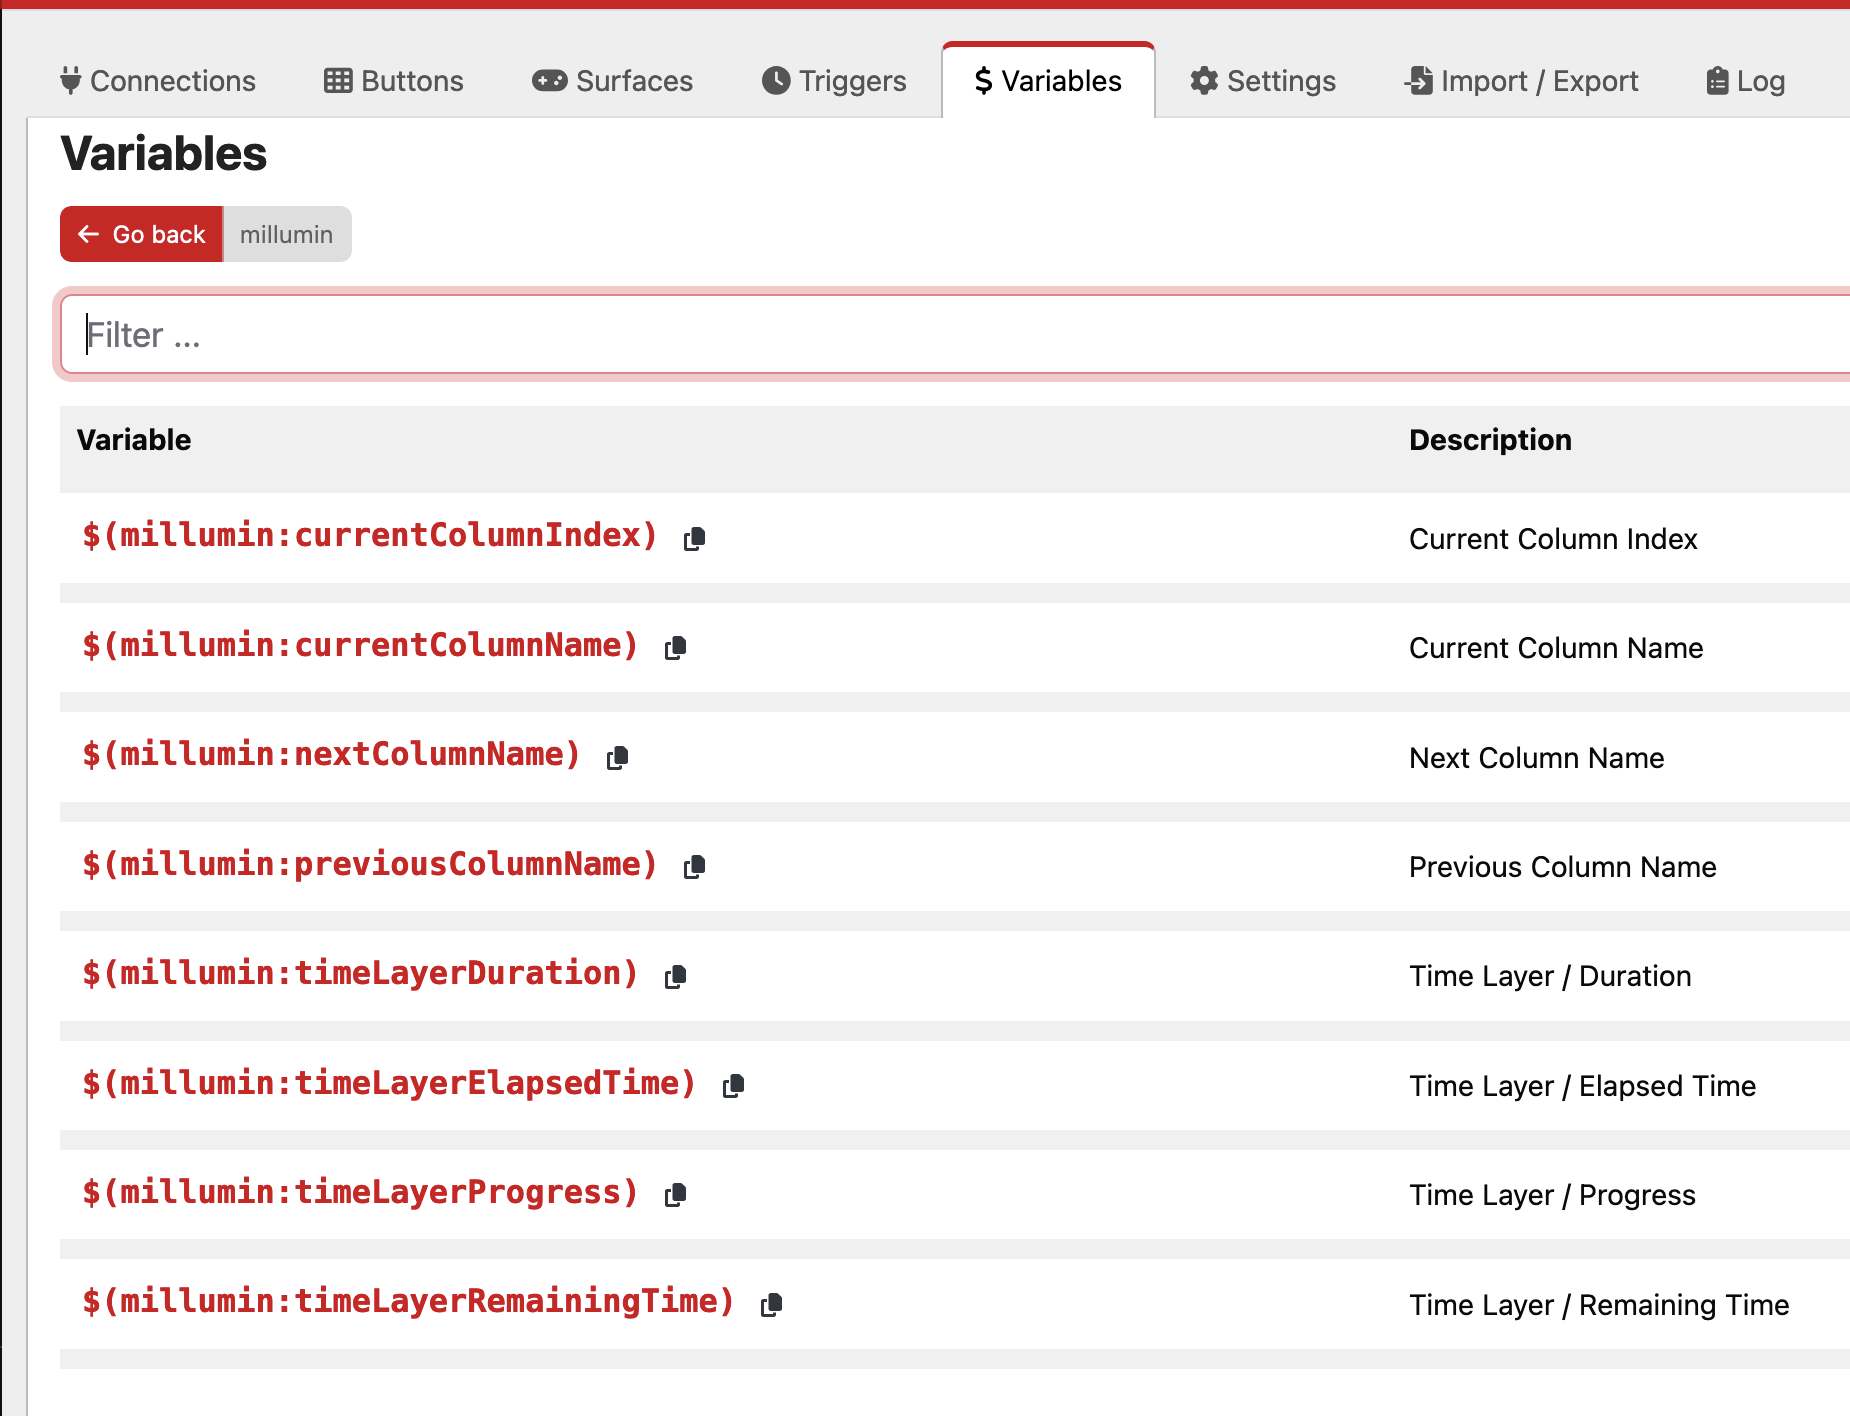Copy the currentColumnName variable
This screenshot has height=1416, width=1850.
[675, 648]
